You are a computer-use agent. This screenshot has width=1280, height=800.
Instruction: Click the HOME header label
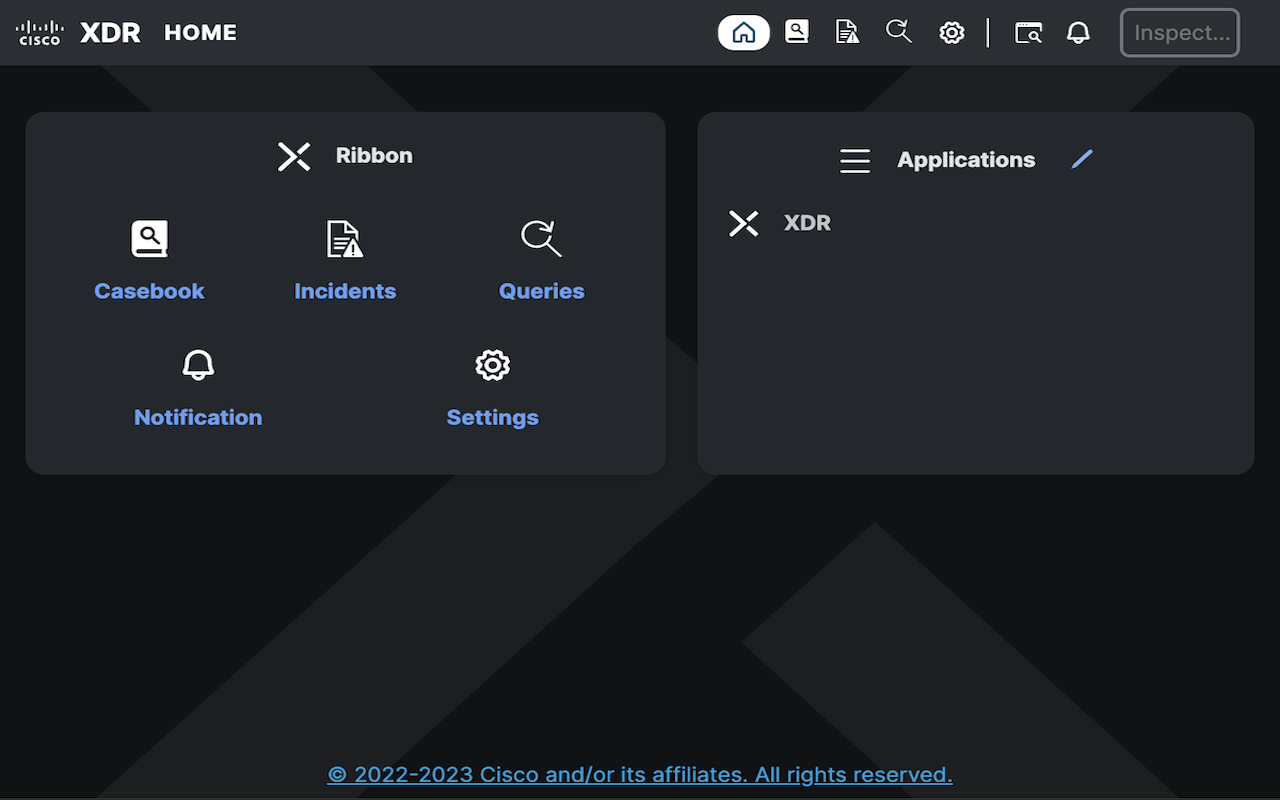(200, 33)
